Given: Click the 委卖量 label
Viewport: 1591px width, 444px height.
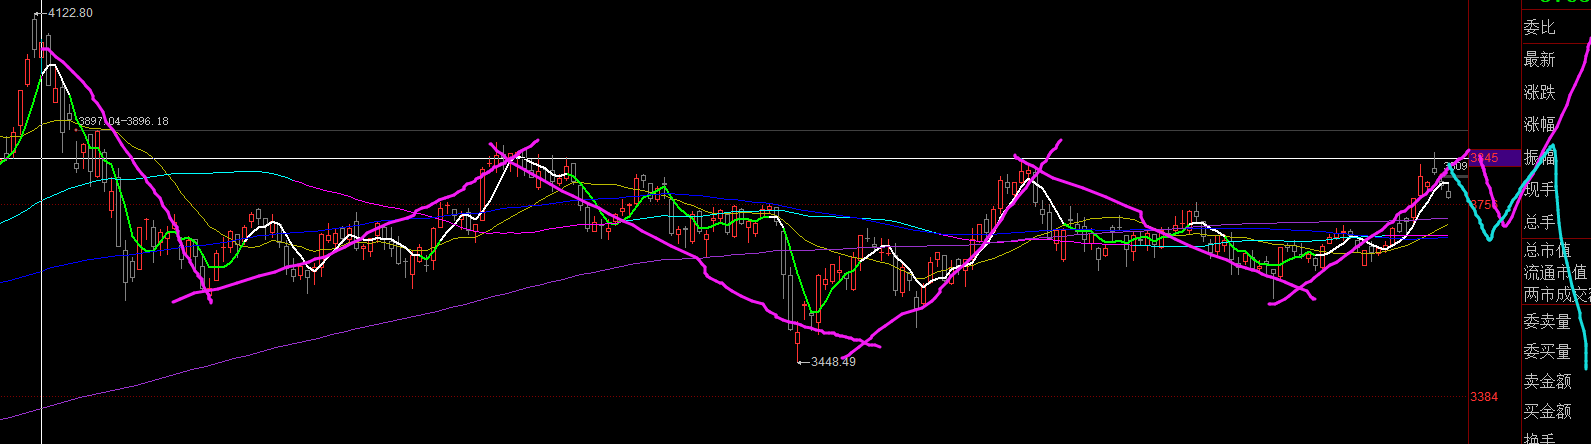Looking at the screenshot, I should point(1547,322).
